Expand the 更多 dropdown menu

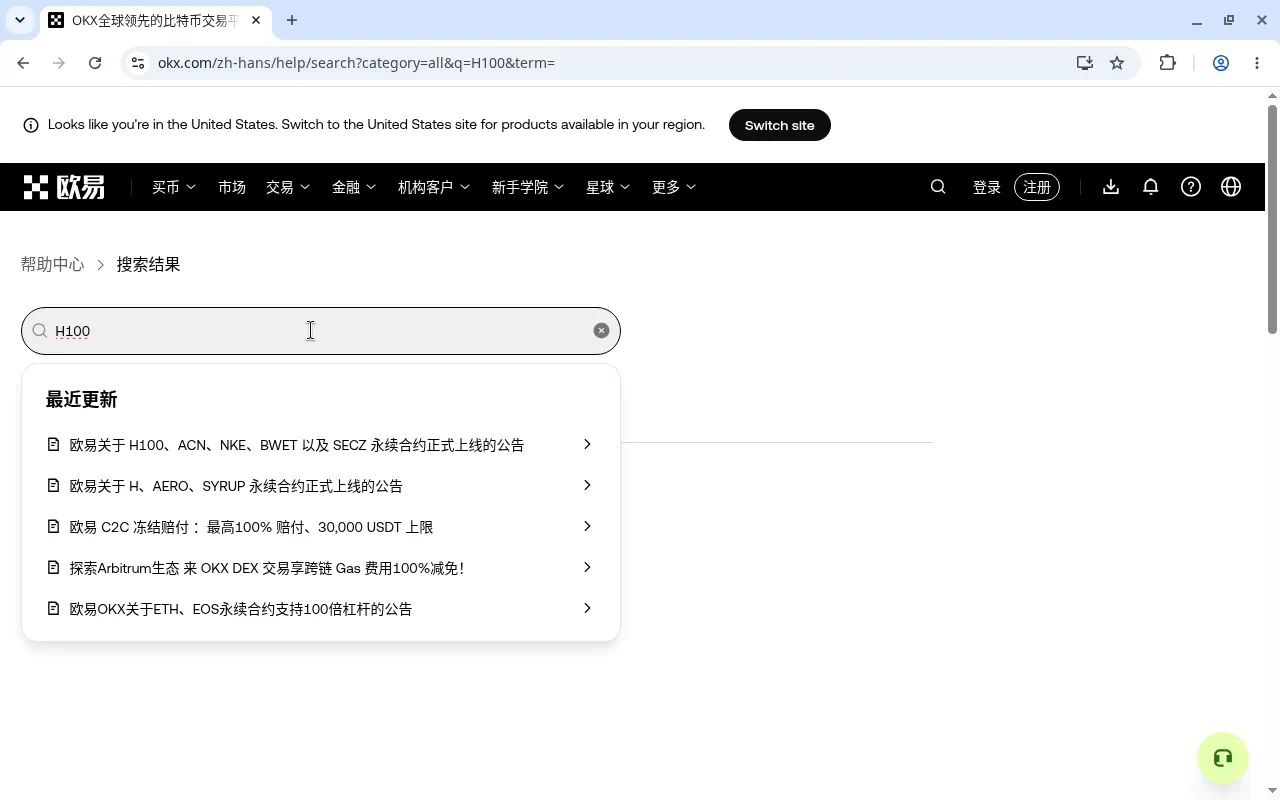[674, 187]
